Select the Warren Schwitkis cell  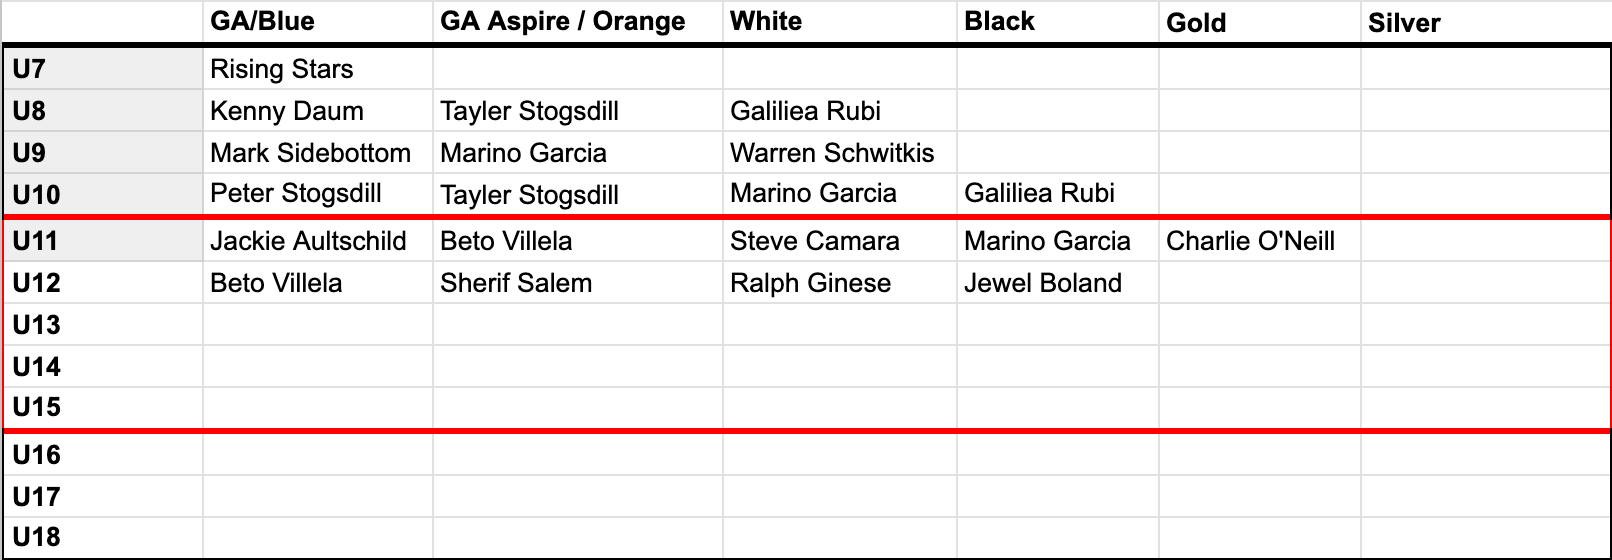tap(832, 153)
